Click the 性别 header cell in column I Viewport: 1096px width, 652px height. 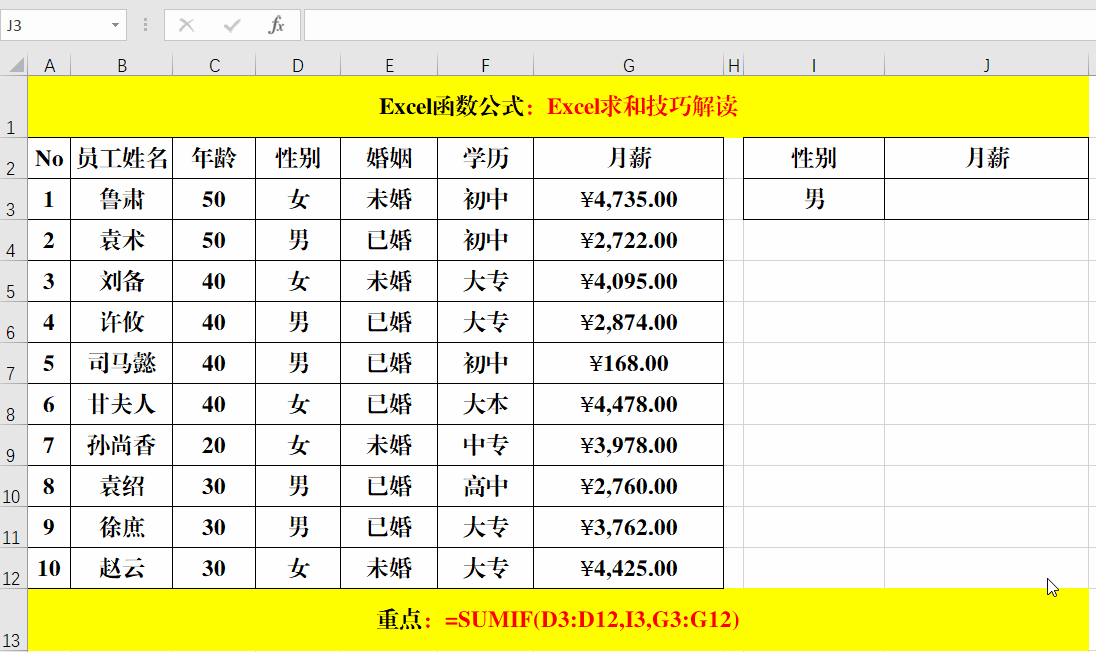point(814,157)
